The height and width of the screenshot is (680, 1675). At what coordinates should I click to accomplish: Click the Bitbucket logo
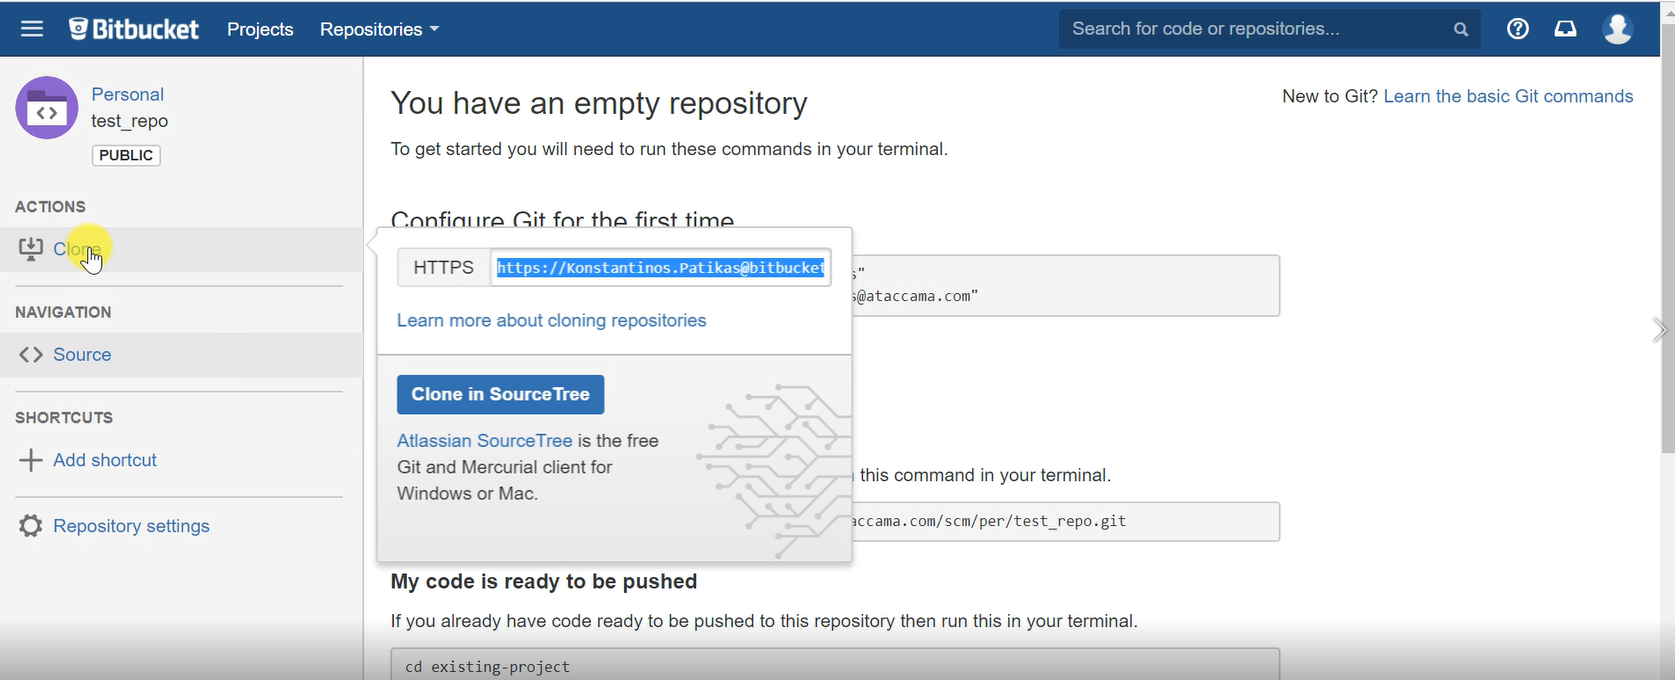(x=134, y=29)
